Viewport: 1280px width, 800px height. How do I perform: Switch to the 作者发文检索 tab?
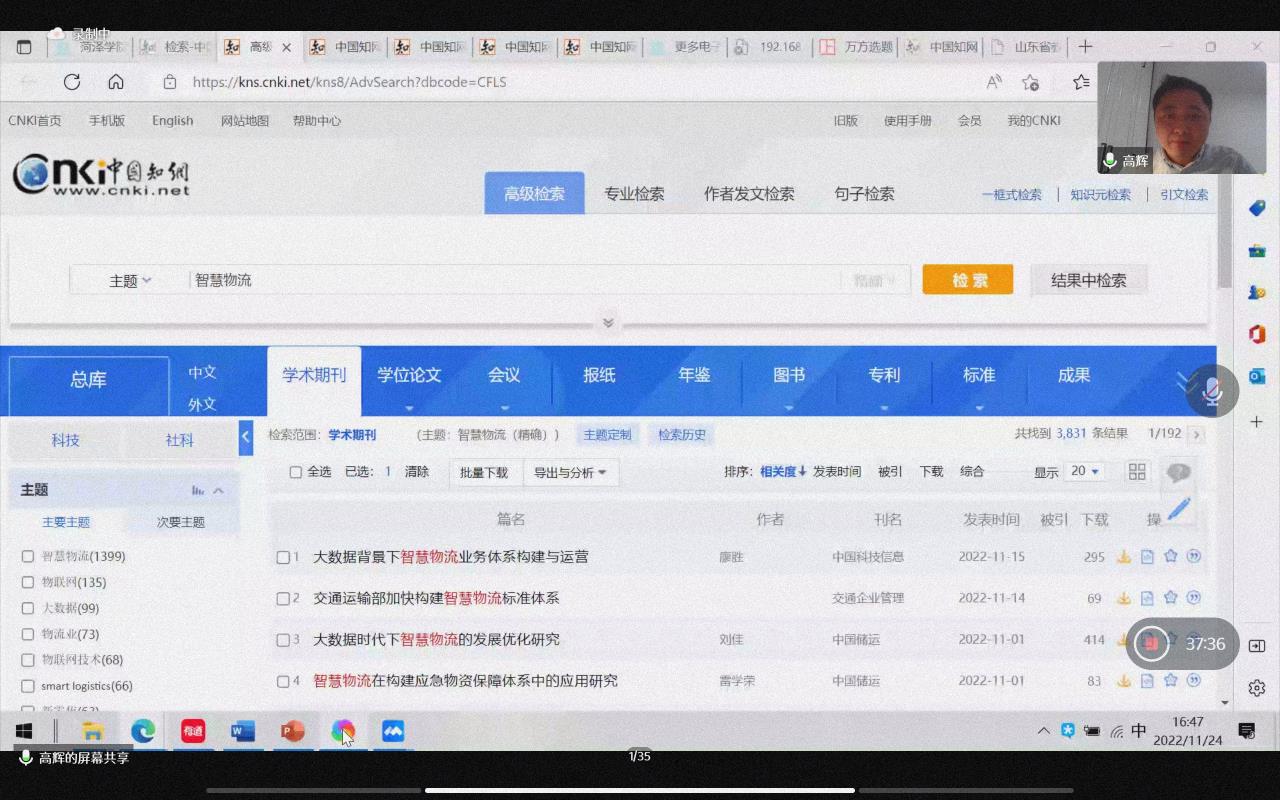click(749, 194)
